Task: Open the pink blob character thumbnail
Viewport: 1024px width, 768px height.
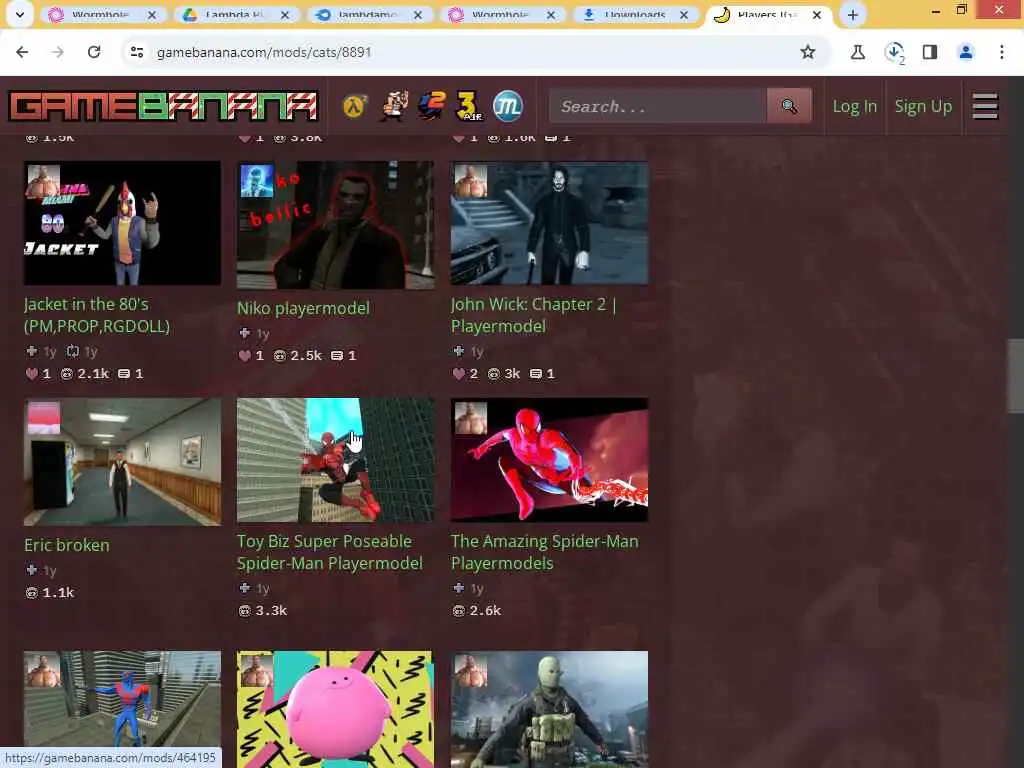Action: point(335,709)
